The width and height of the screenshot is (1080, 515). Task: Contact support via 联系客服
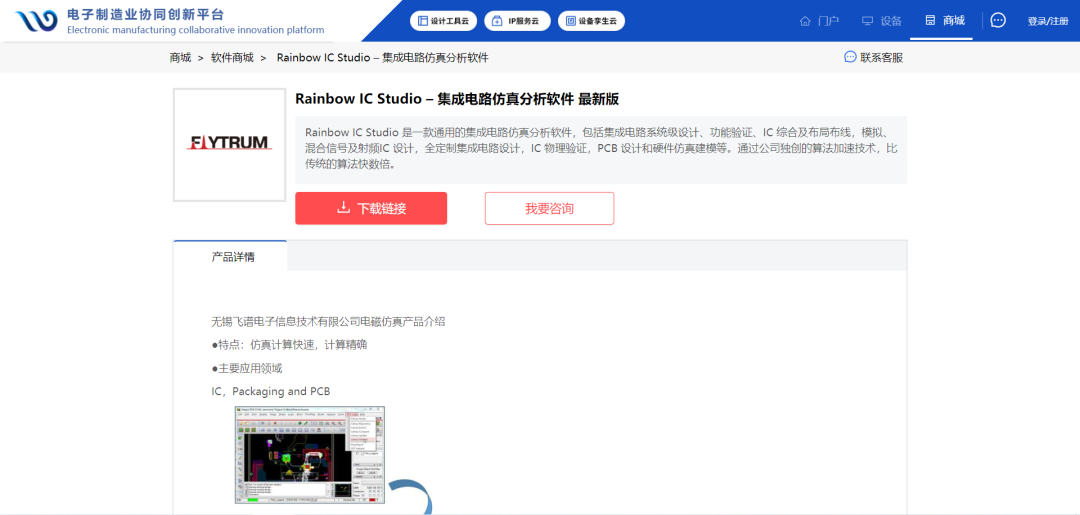click(x=873, y=57)
